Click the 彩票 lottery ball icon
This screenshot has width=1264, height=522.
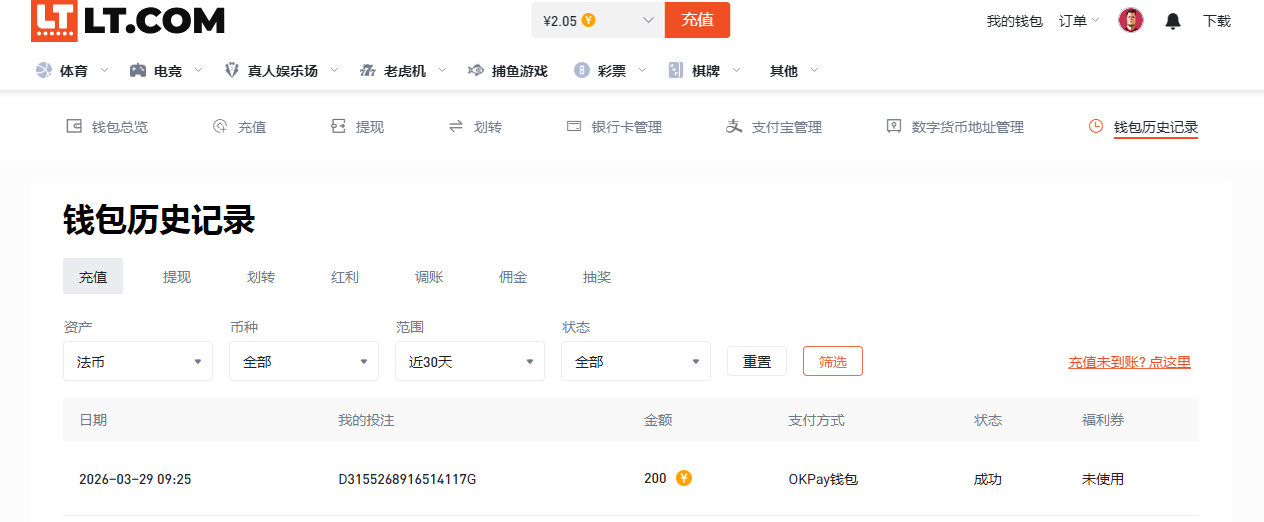[x=582, y=71]
